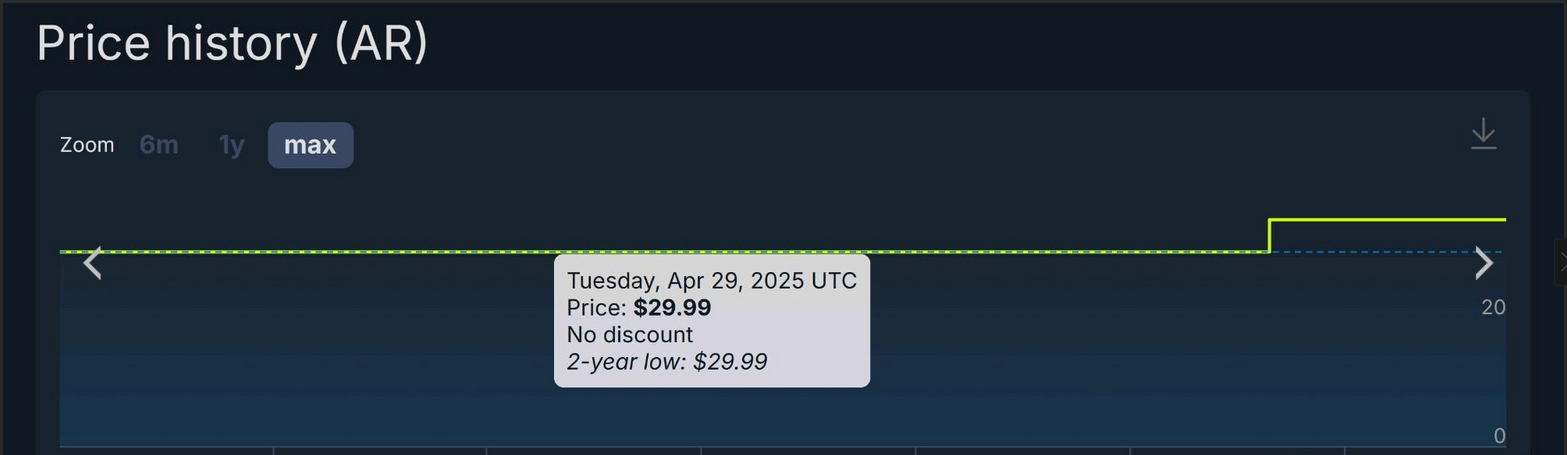Click the Price history (AR) heading
The image size is (1567, 455).
tap(232, 44)
